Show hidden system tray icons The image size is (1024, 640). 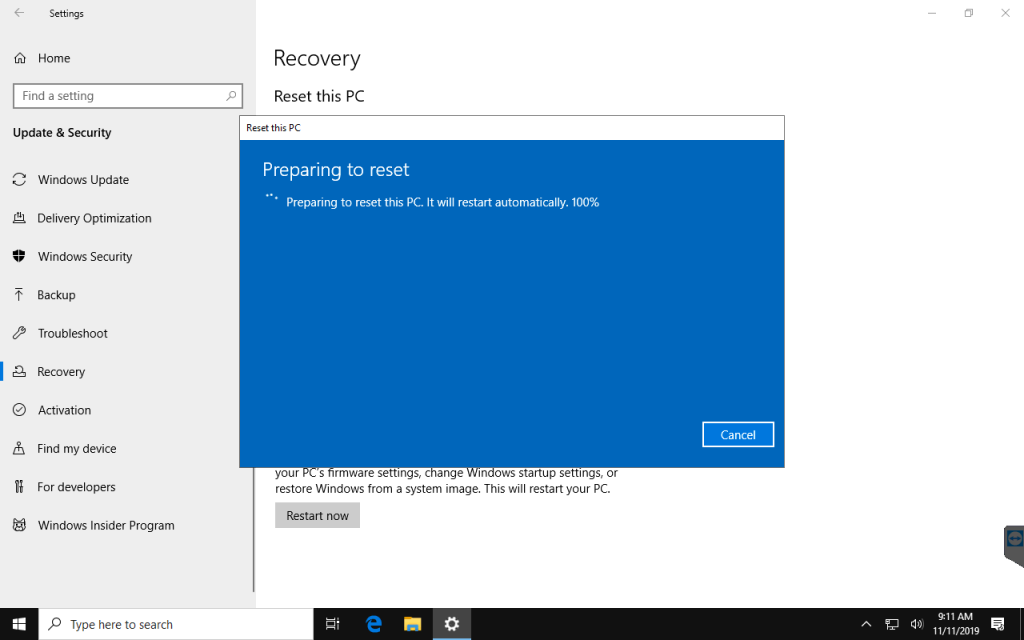click(866, 624)
